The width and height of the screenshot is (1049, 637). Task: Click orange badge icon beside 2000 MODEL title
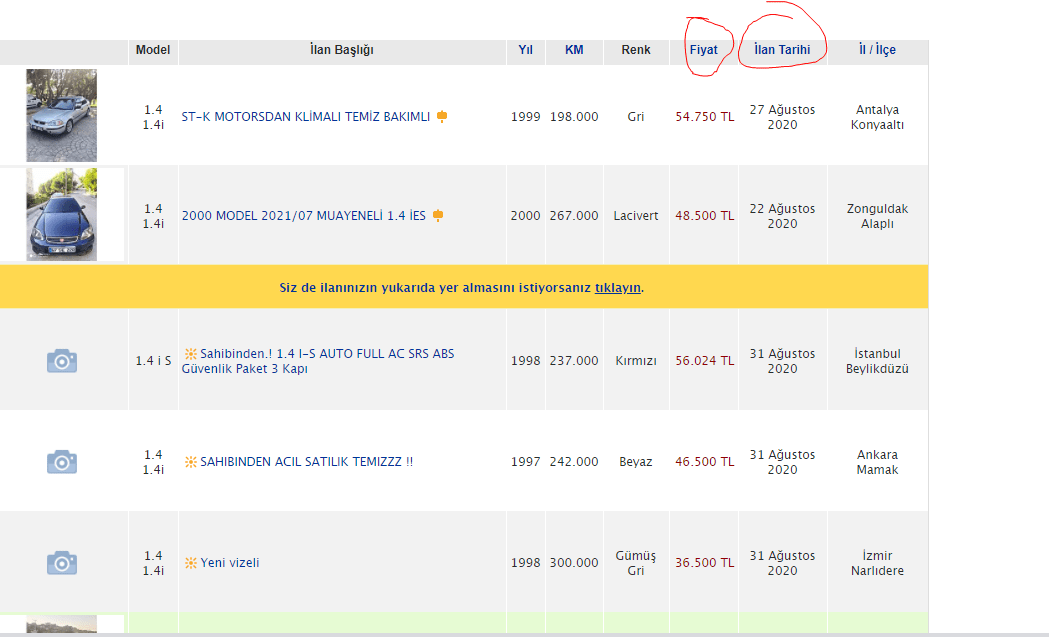(x=438, y=215)
